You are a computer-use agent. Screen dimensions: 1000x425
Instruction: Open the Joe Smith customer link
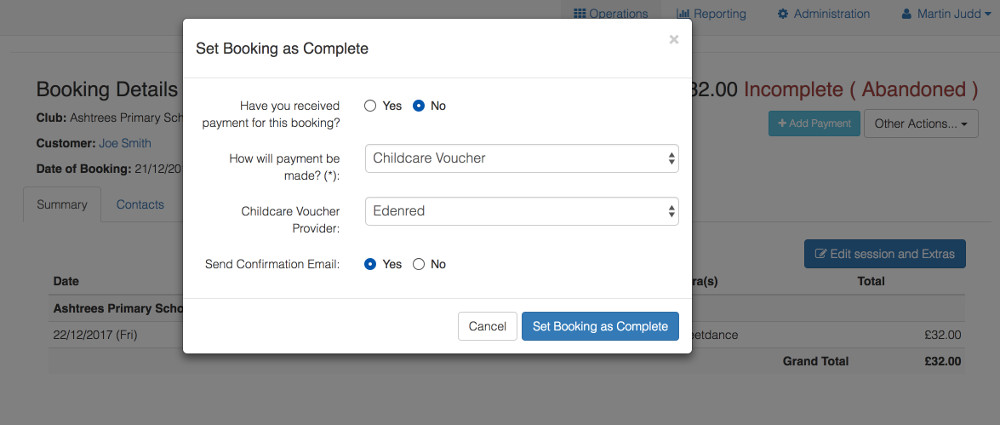125,144
